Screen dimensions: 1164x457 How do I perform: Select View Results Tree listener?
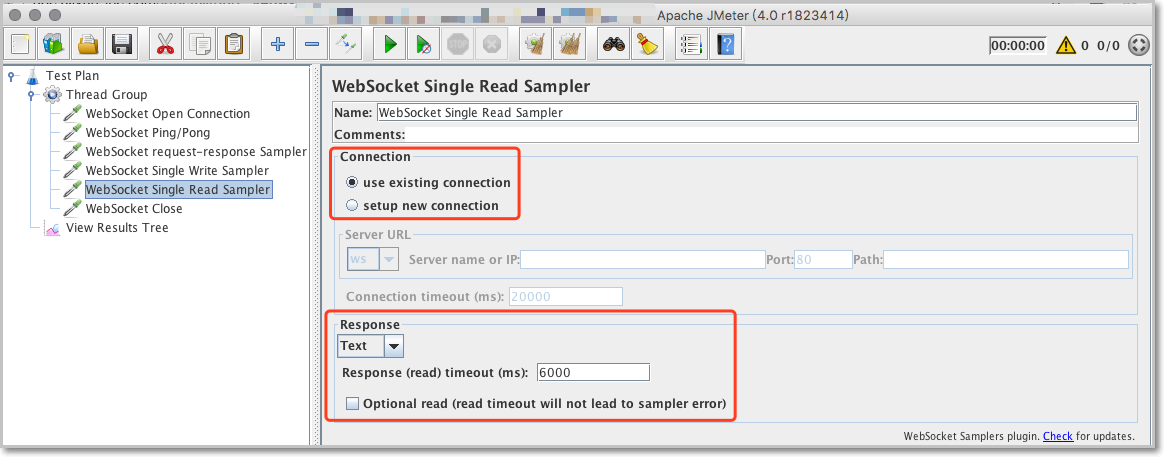click(117, 228)
